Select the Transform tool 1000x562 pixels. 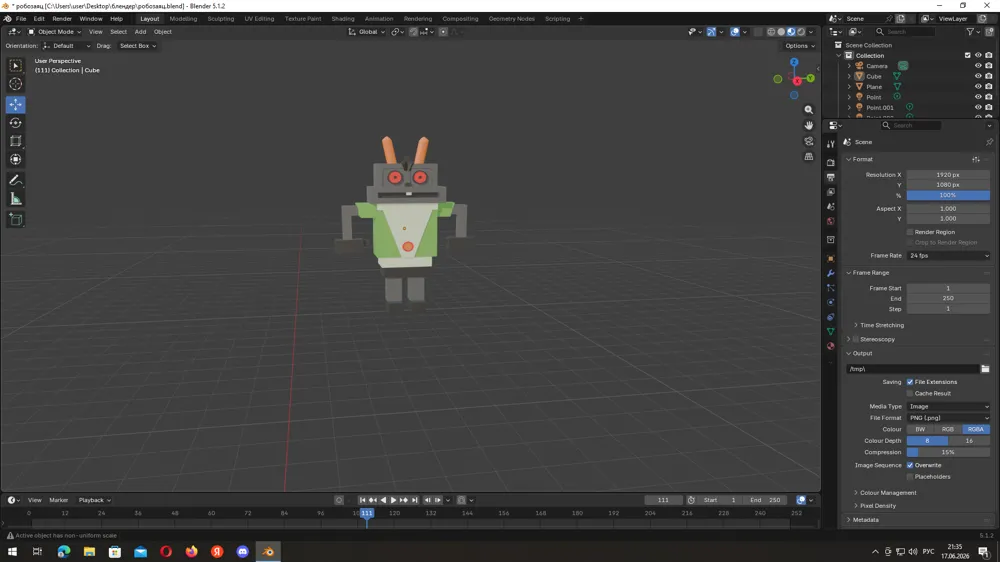click(15, 159)
